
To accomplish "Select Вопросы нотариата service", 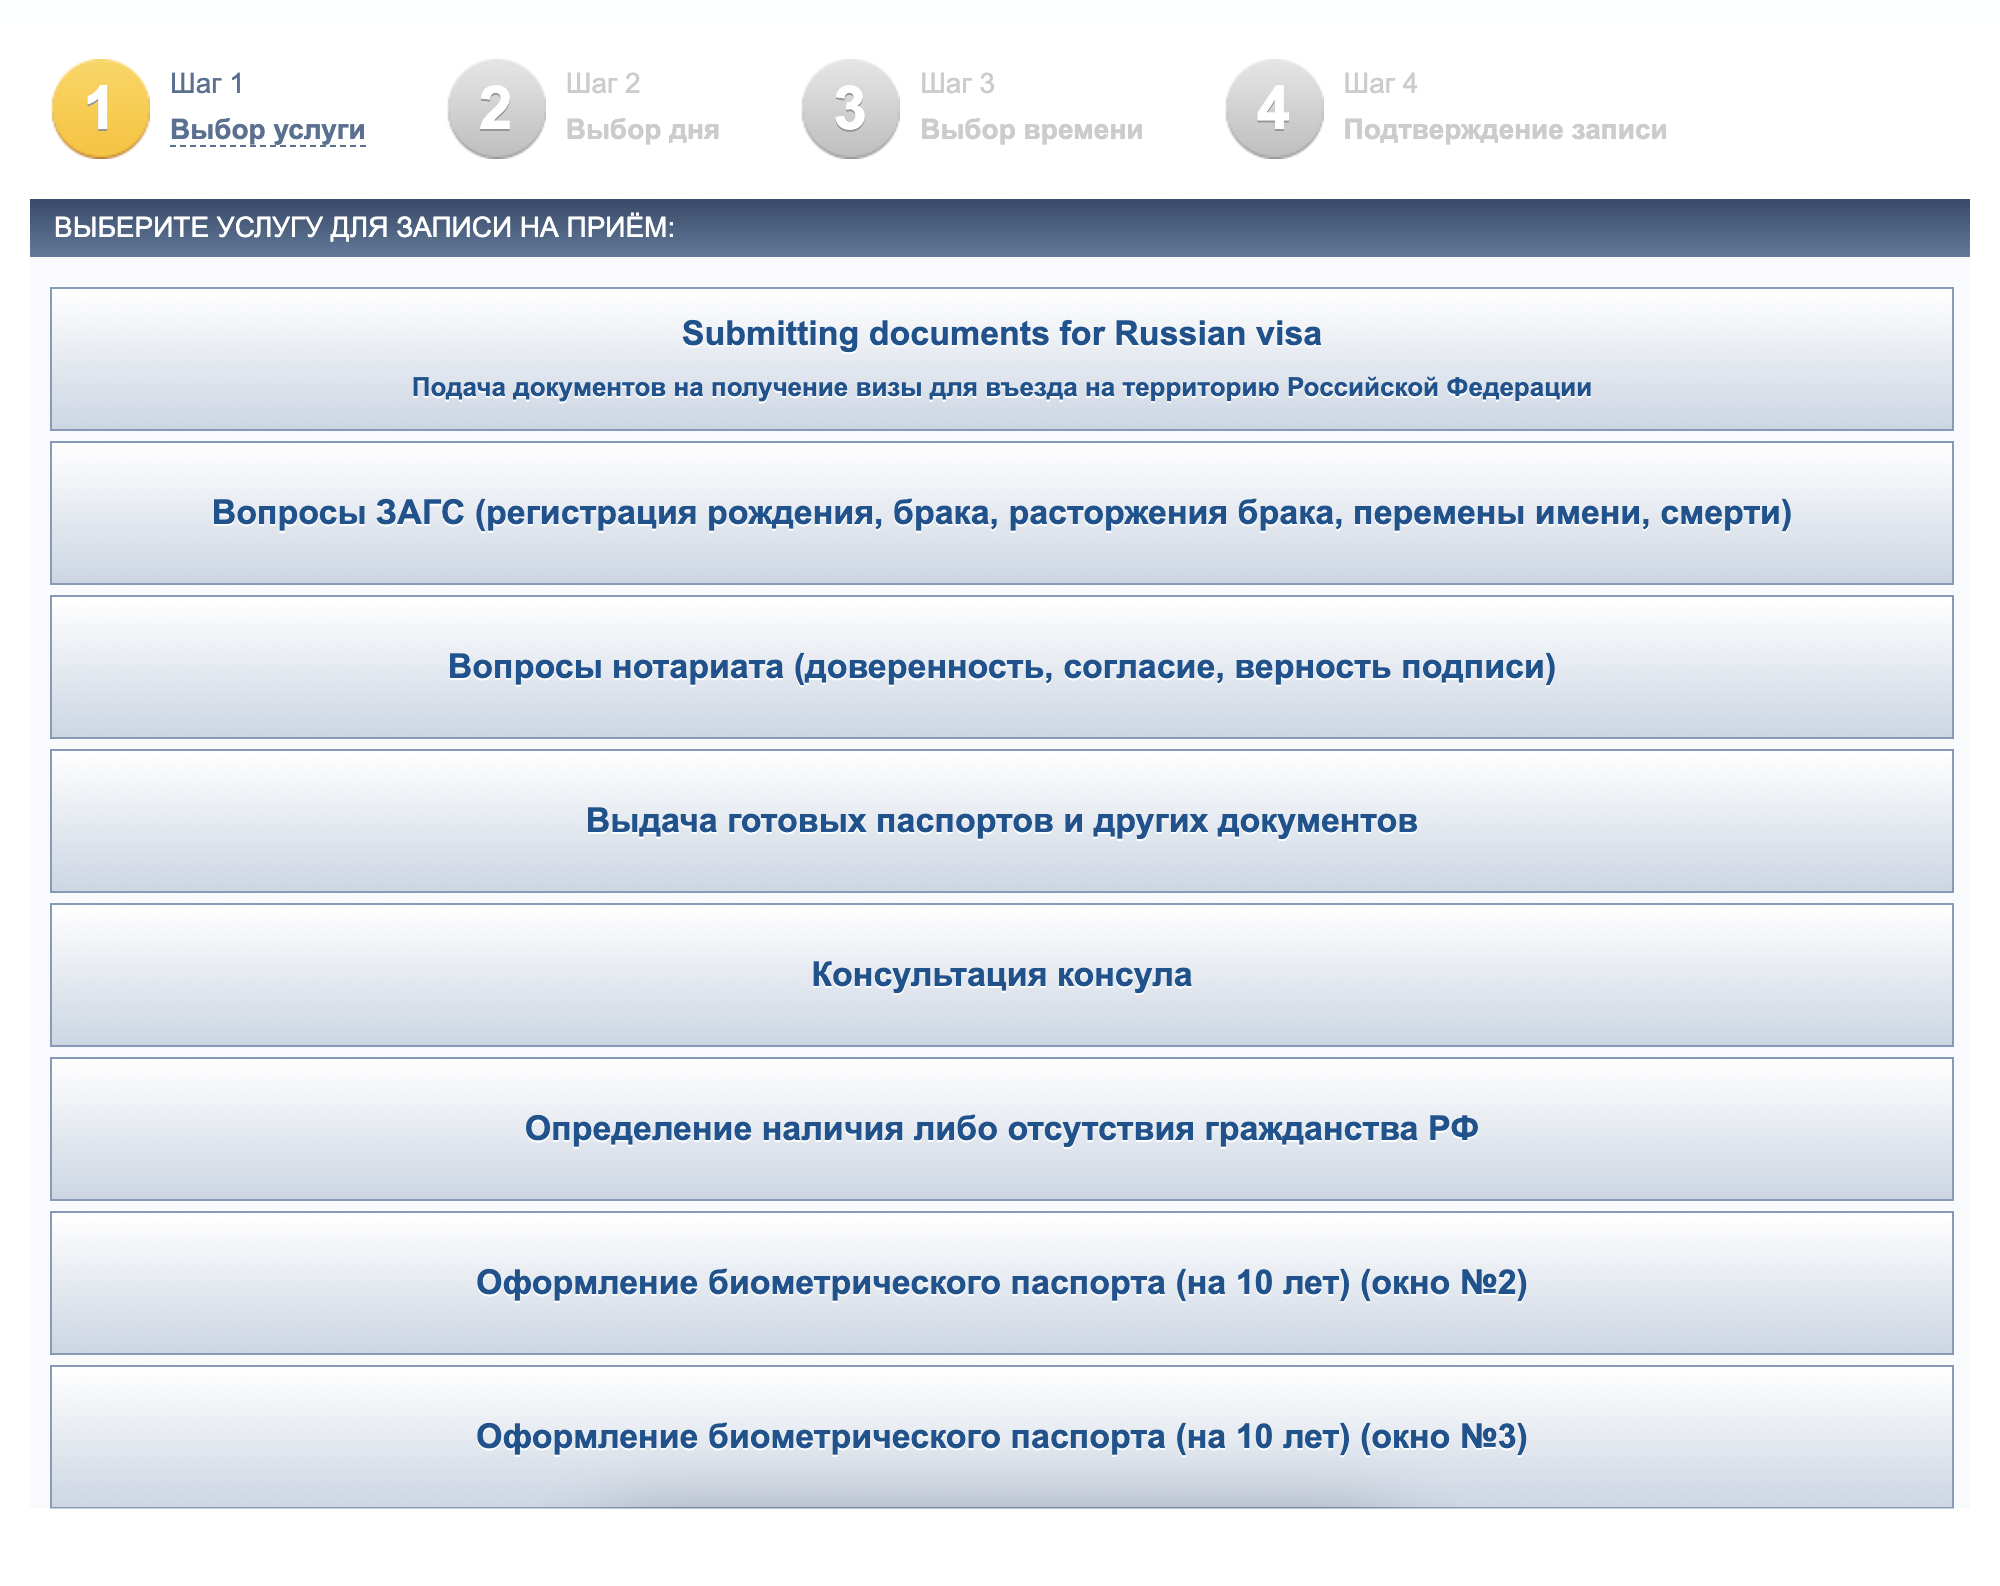I will [x=1001, y=667].
